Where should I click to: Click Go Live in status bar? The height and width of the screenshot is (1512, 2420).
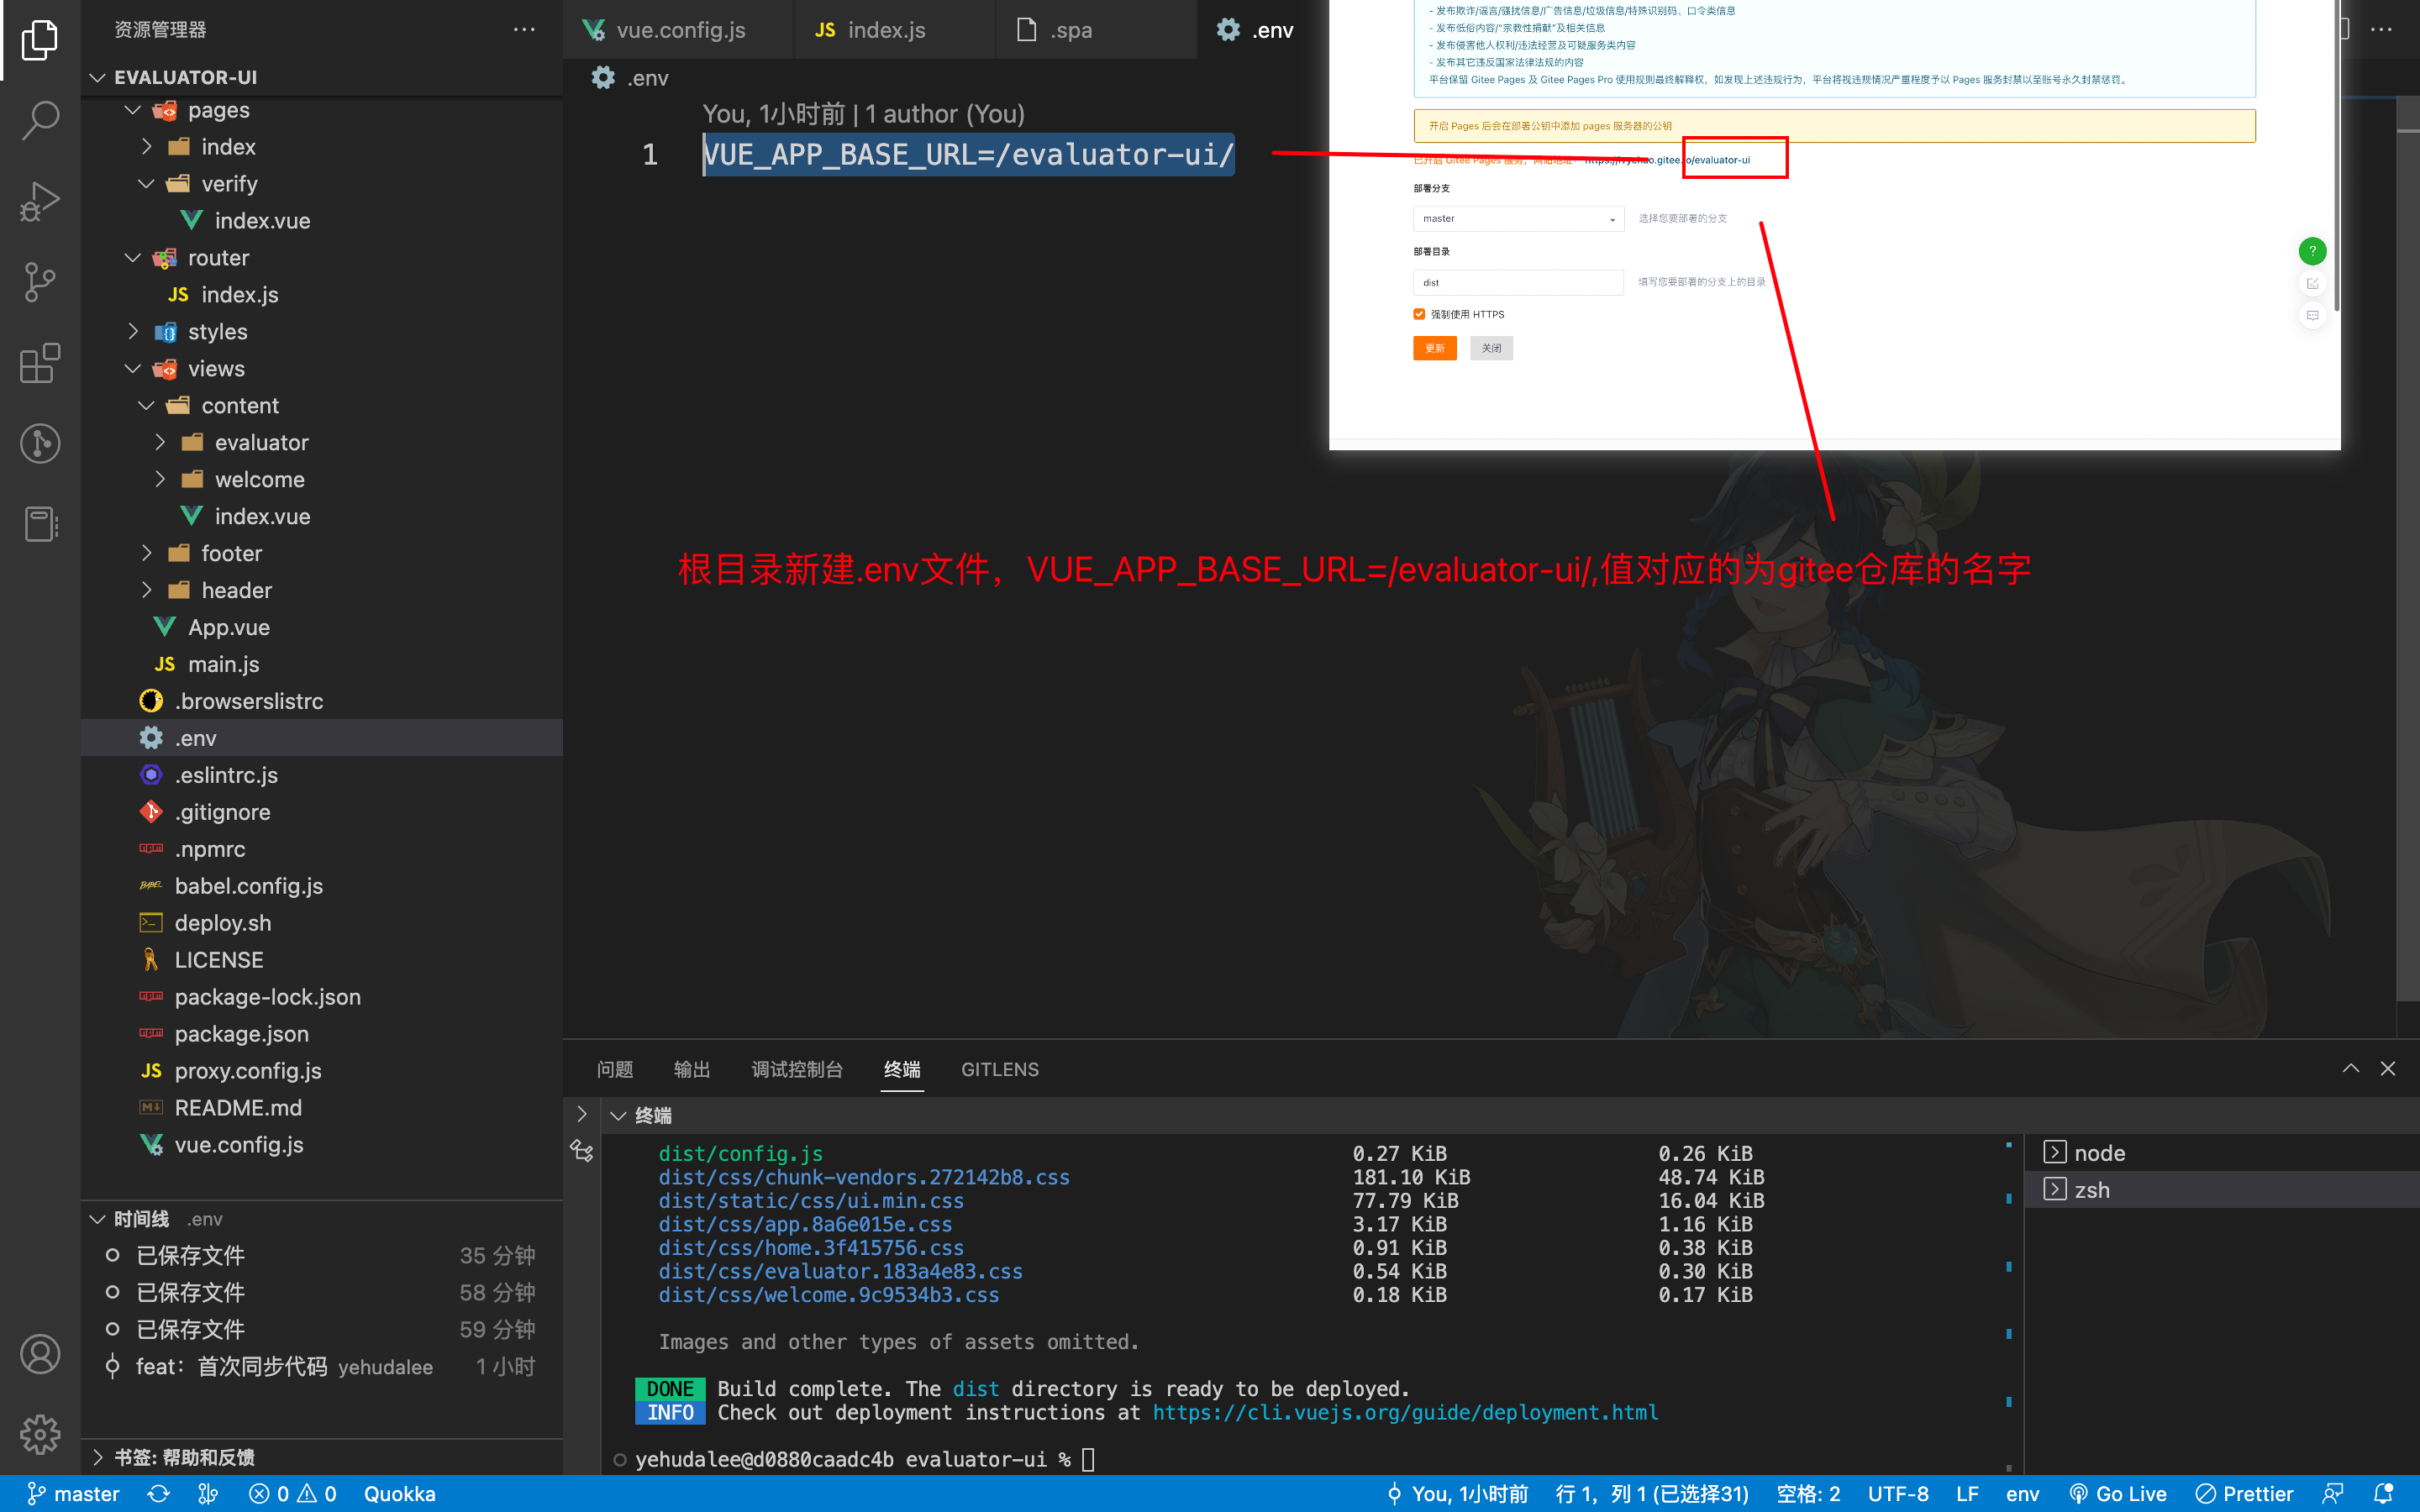pyautogui.click(x=2118, y=1494)
